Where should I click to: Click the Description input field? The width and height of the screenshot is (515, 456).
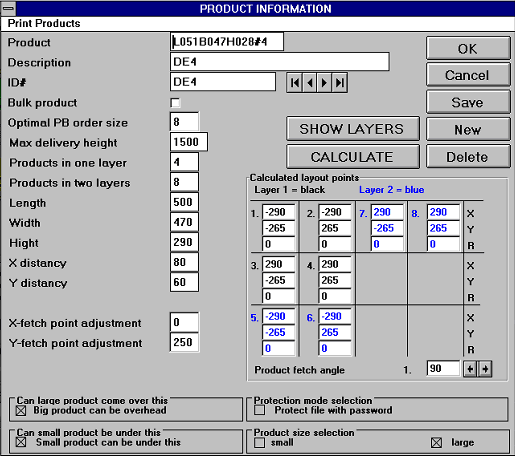click(280, 62)
